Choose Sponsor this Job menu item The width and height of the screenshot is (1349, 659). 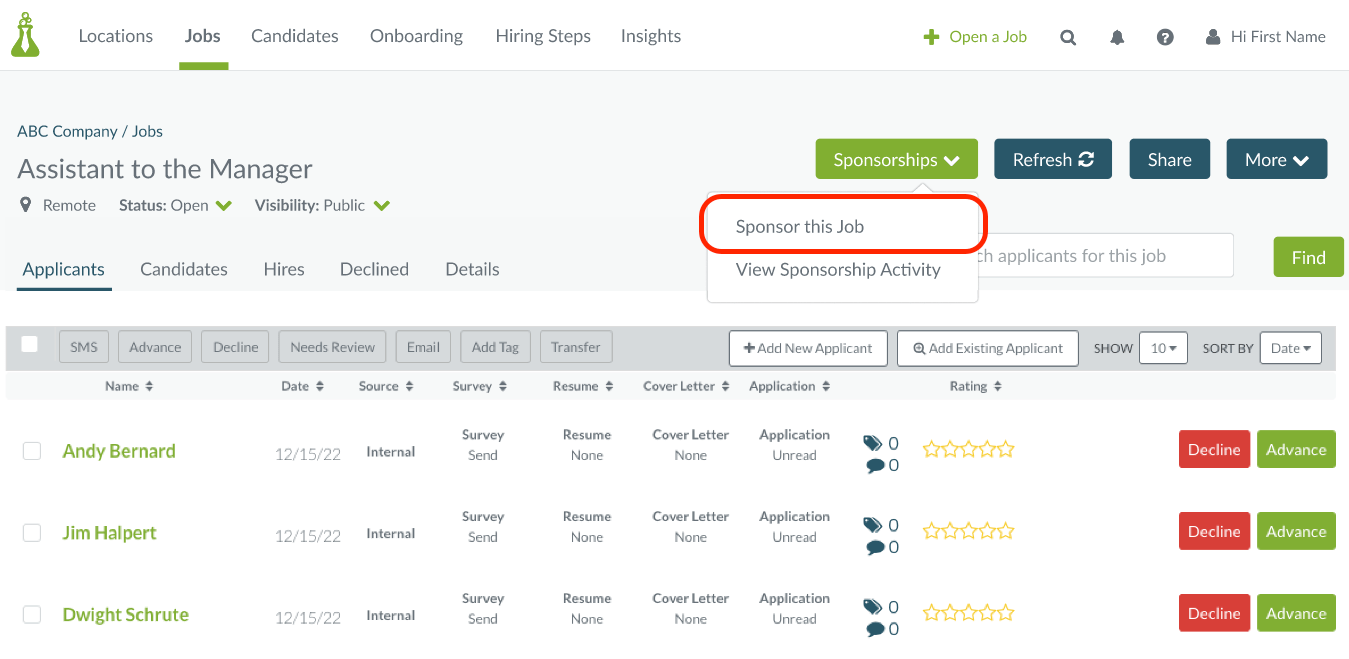pyautogui.click(x=800, y=227)
